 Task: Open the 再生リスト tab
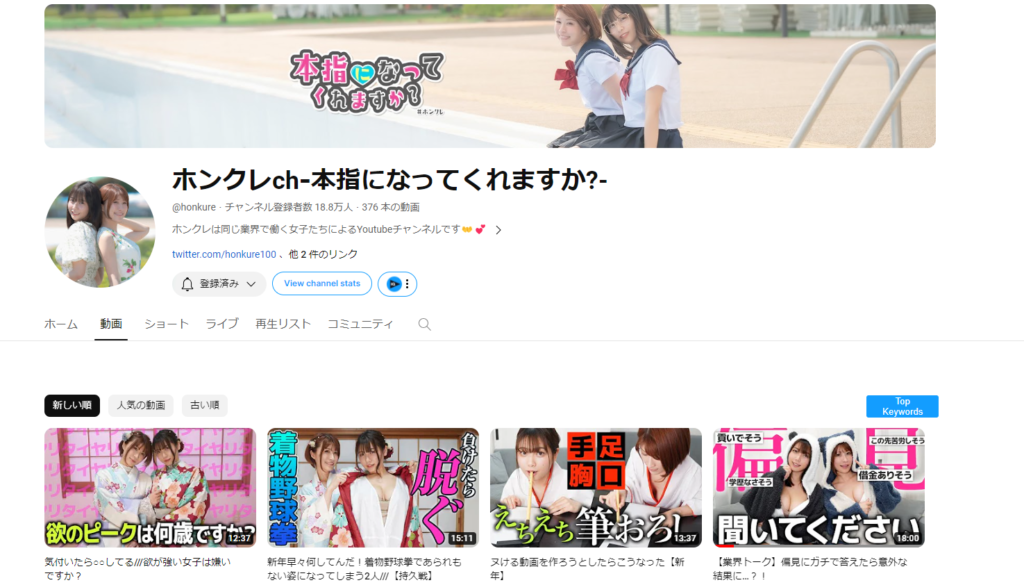pyautogui.click(x=283, y=324)
